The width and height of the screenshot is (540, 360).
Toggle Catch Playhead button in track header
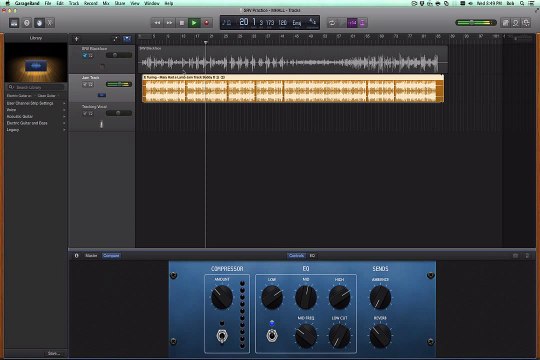pos(115,39)
